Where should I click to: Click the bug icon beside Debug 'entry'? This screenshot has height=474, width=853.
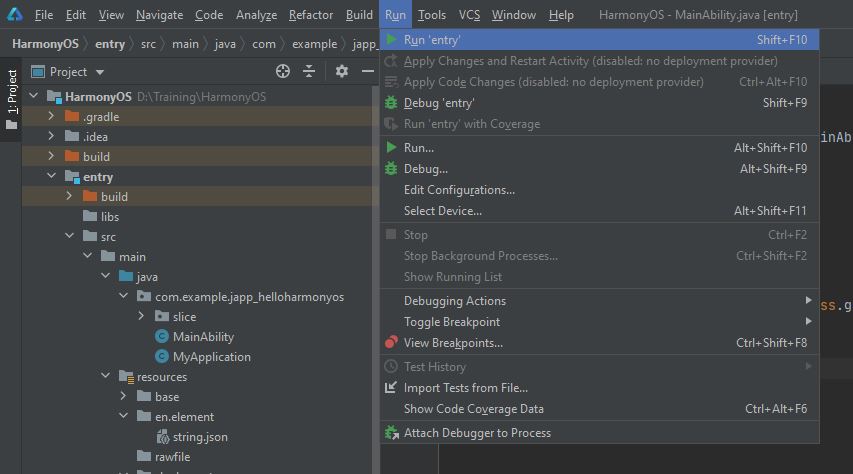pos(391,102)
